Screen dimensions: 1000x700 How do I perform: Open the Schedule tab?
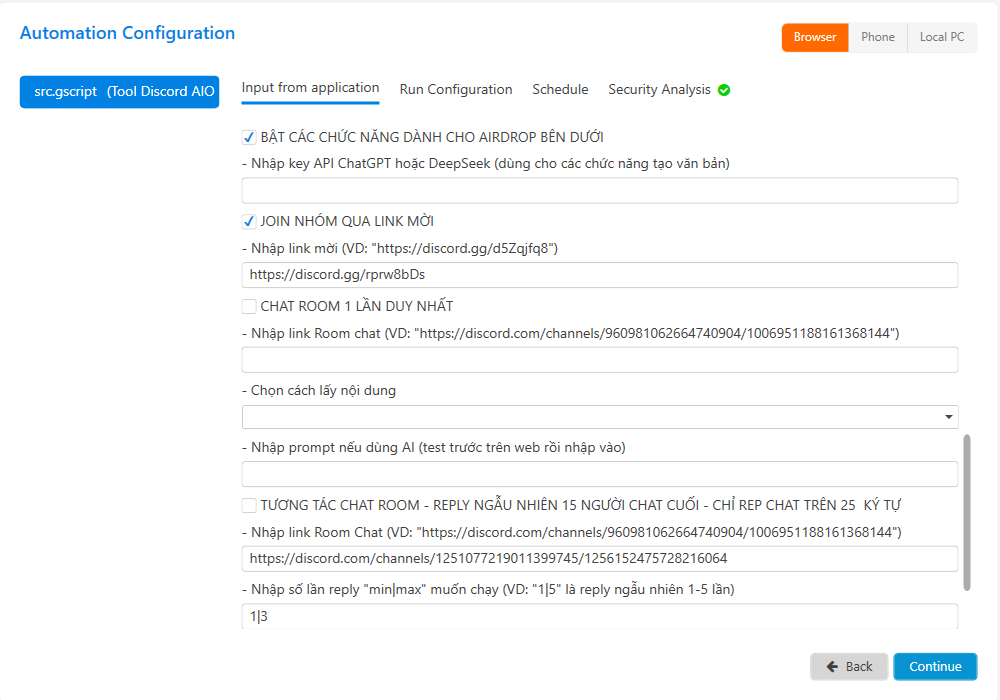coord(560,89)
